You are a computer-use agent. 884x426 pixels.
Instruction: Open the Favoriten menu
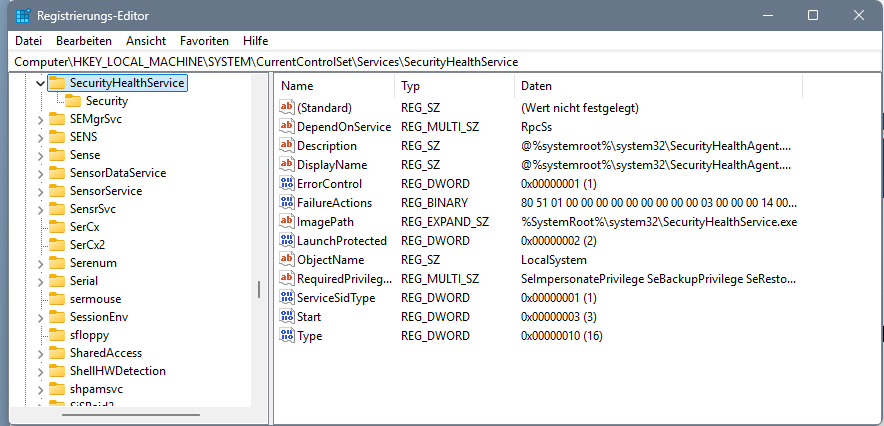[205, 41]
